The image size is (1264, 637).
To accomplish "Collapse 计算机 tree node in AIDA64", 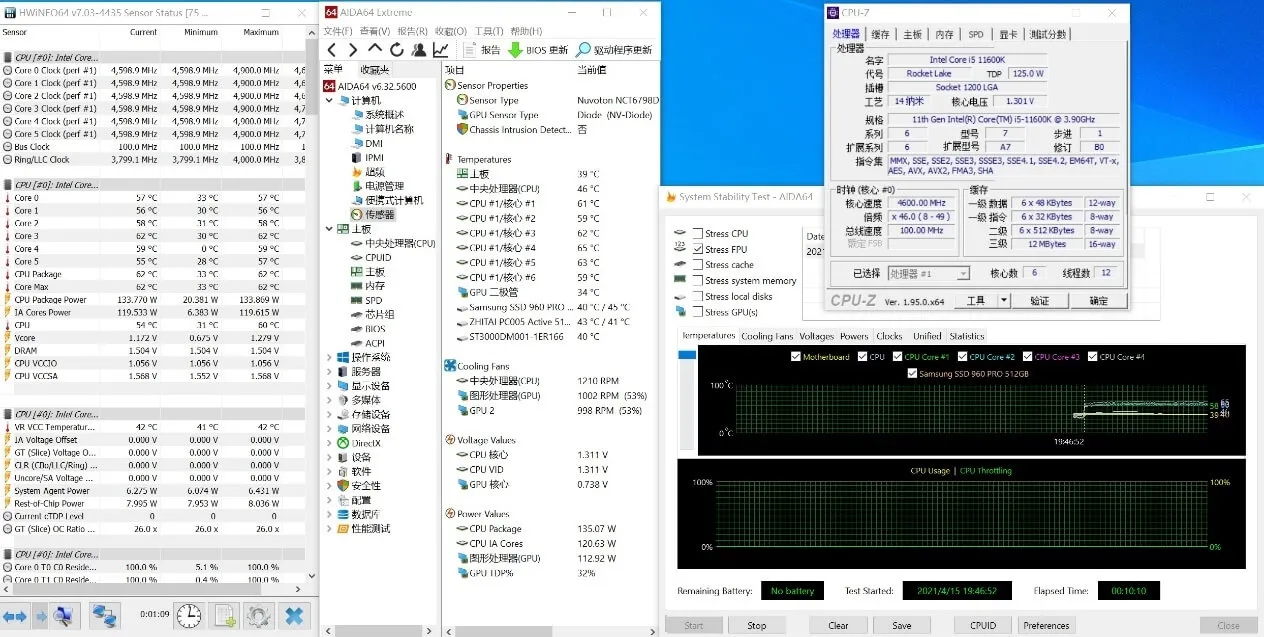I will [x=330, y=101].
